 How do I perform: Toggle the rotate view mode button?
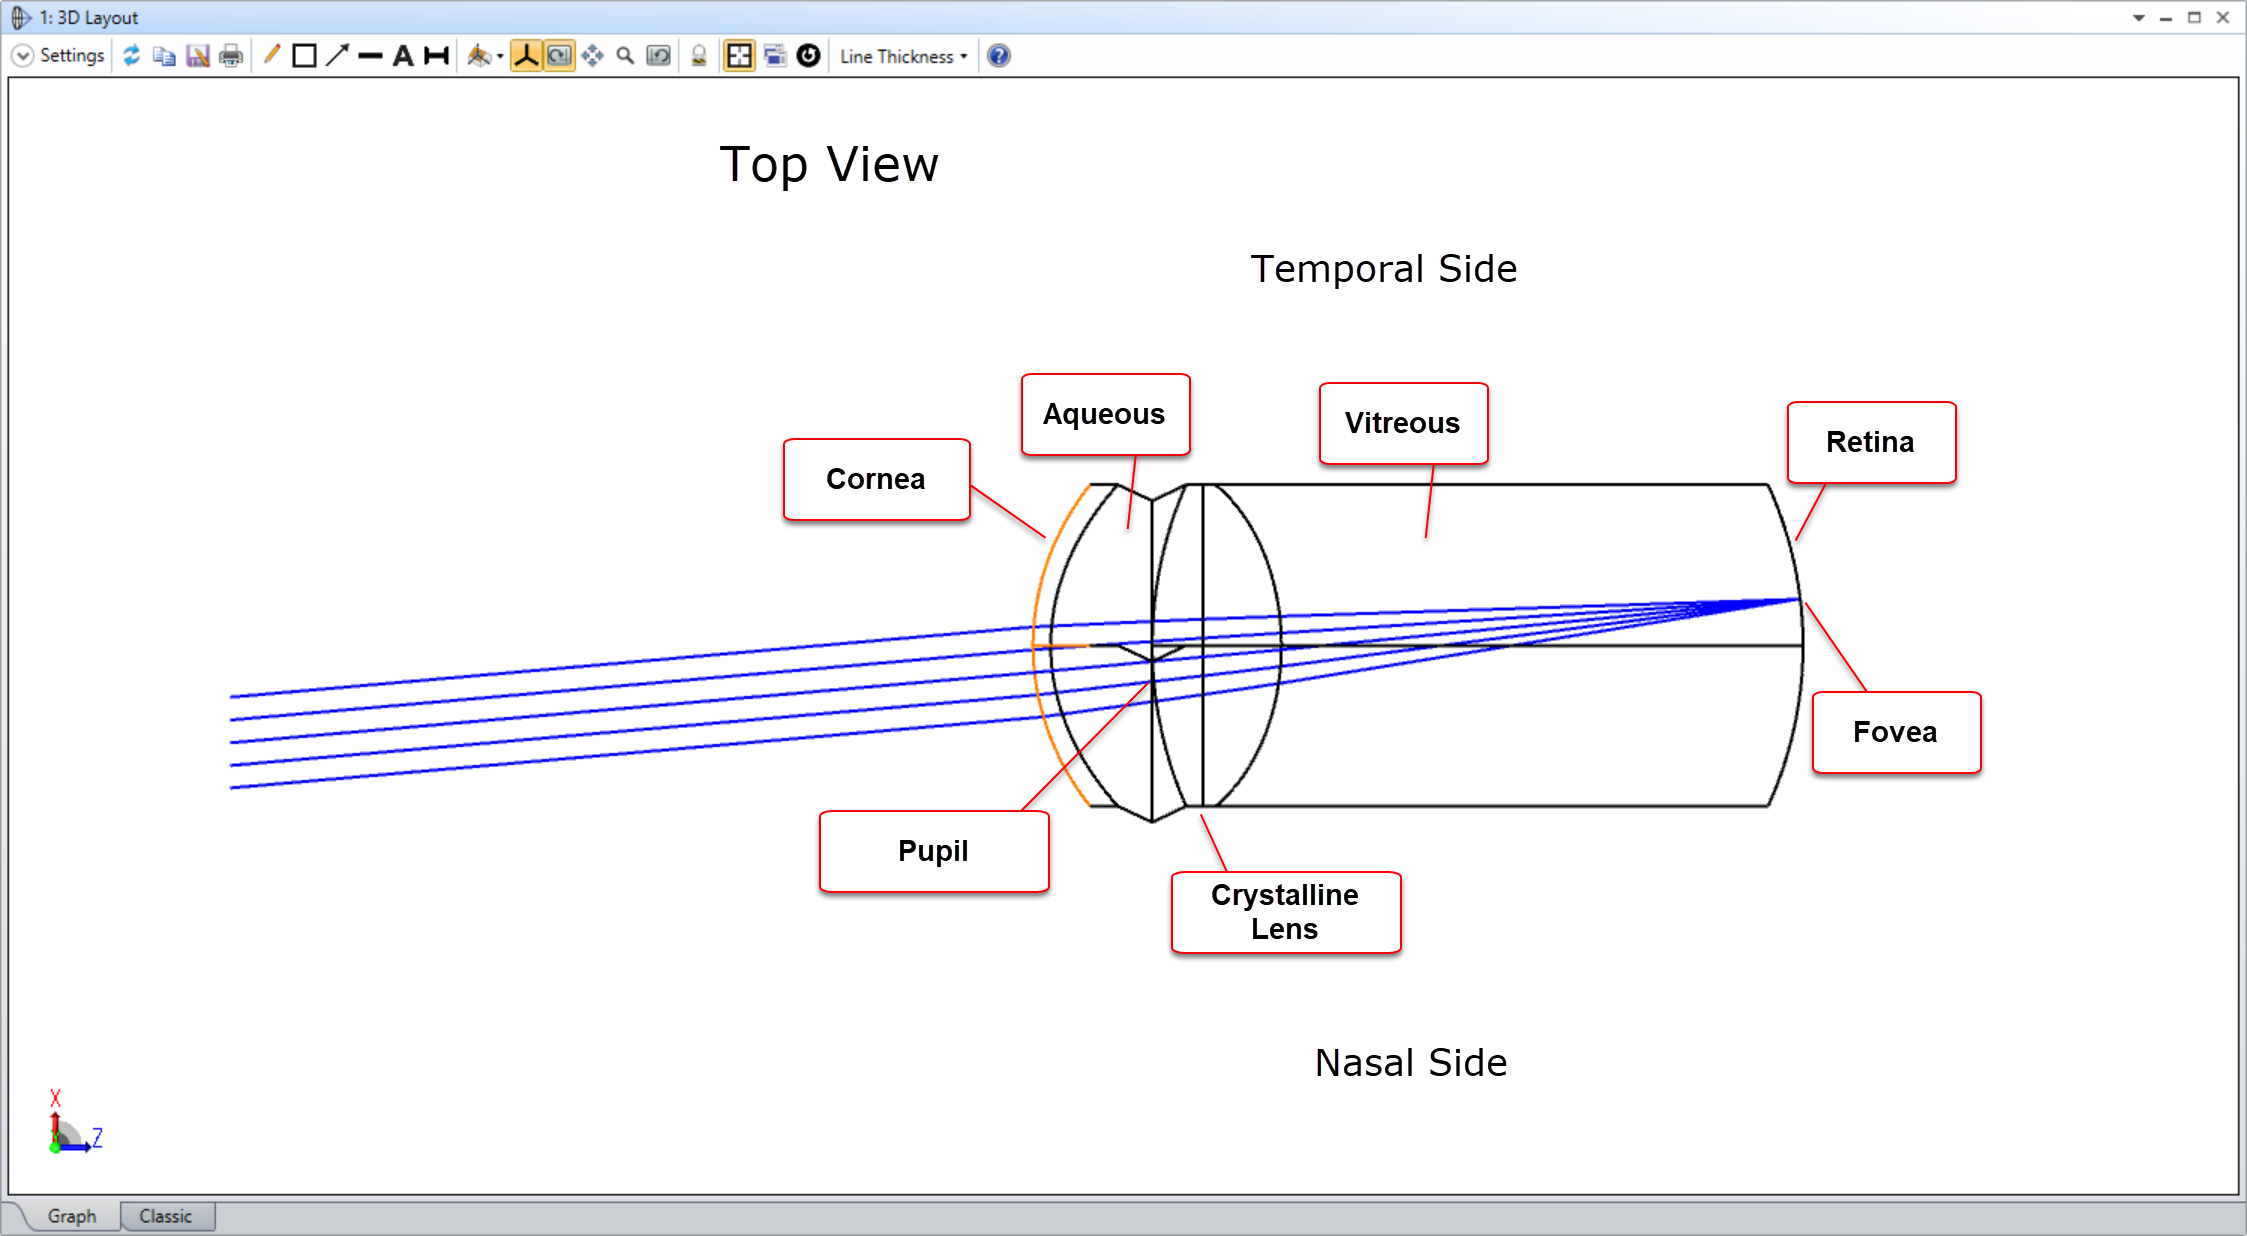tap(560, 56)
